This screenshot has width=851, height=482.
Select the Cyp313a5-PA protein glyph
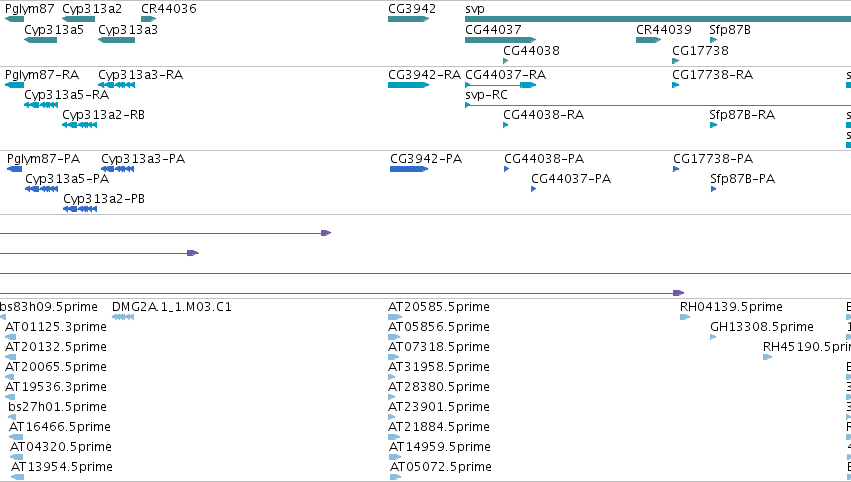[x=42, y=189]
